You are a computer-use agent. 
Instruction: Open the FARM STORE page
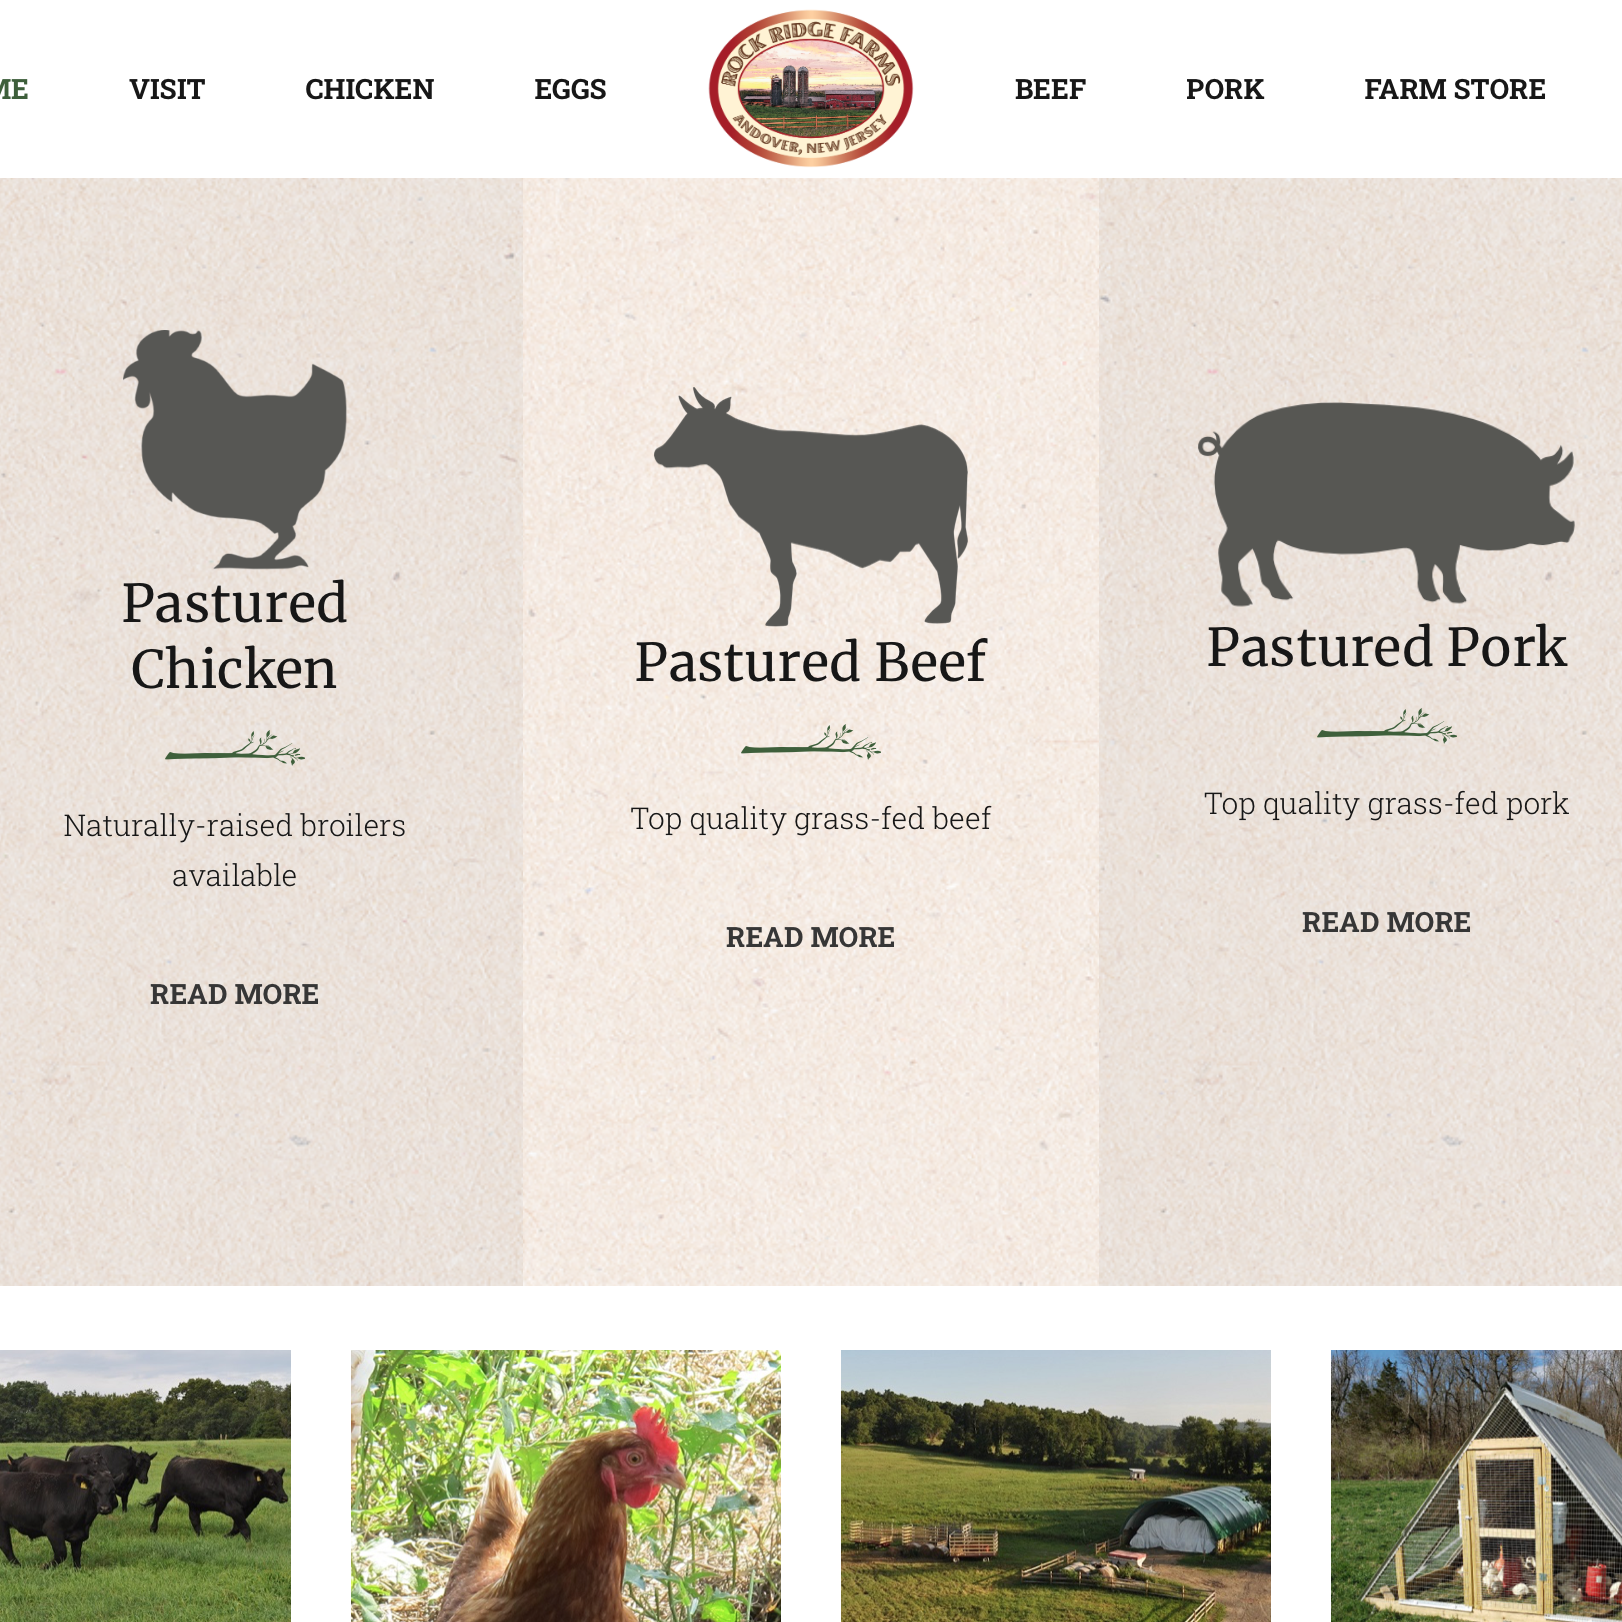(x=1455, y=89)
